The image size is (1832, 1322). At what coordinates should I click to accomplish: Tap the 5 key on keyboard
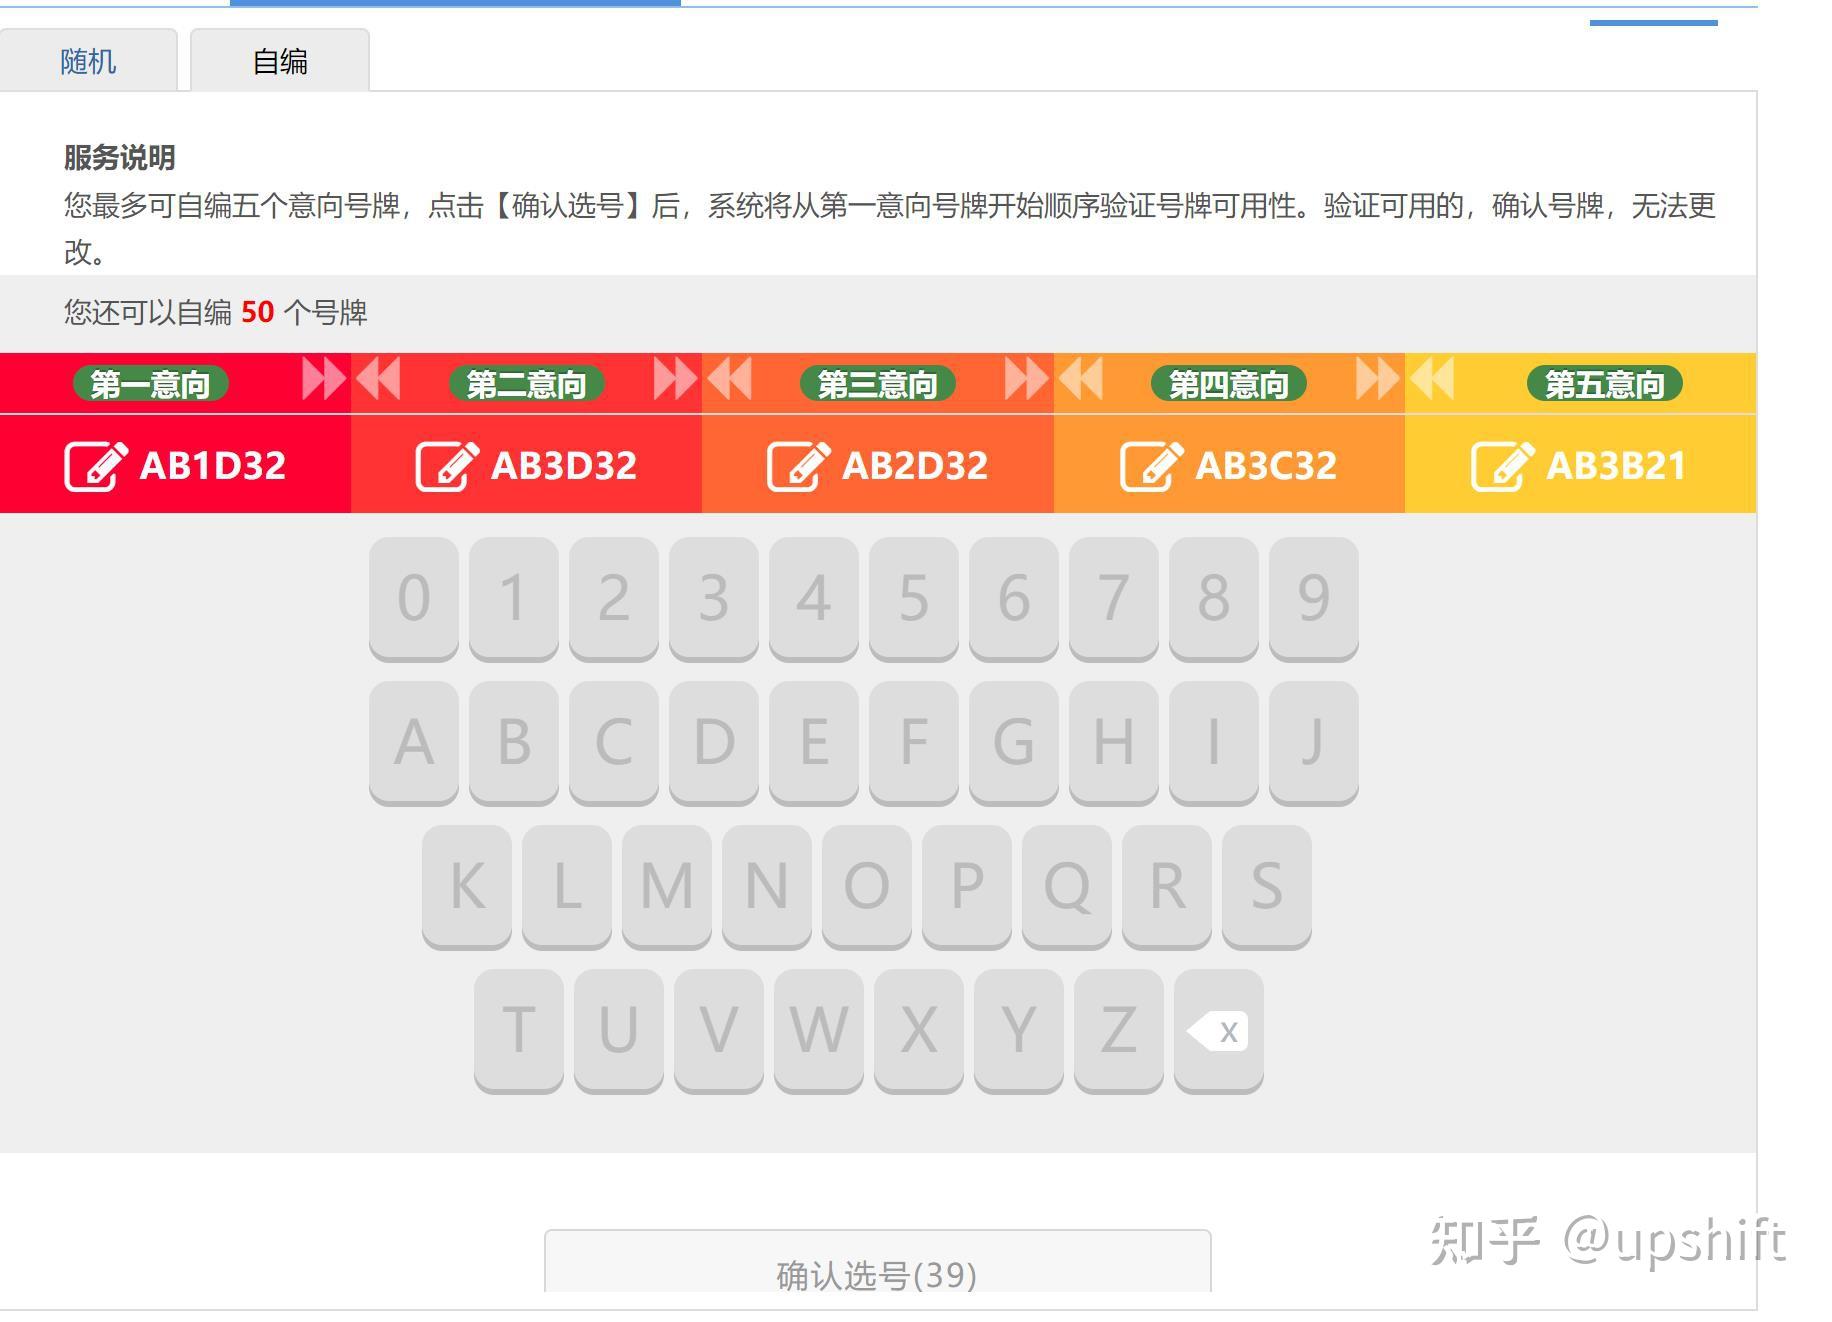[x=914, y=599]
